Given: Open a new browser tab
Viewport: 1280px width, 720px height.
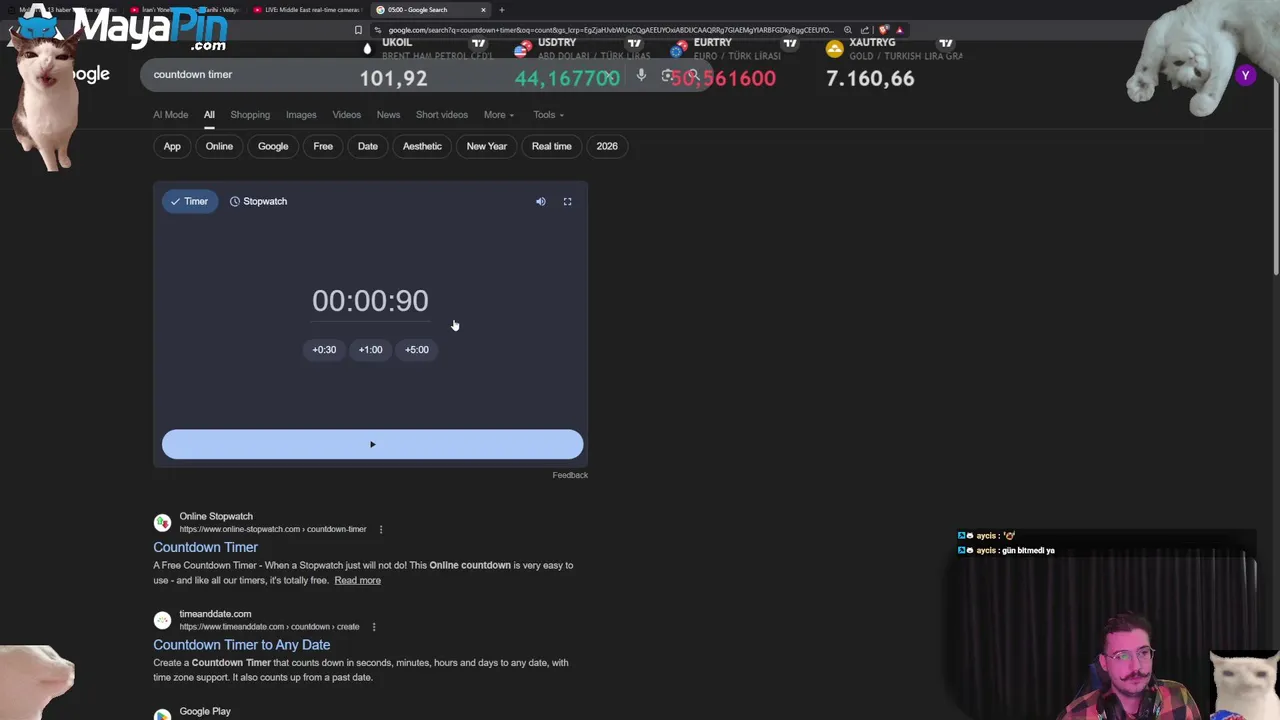Looking at the screenshot, I should click(x=502, y=10).
